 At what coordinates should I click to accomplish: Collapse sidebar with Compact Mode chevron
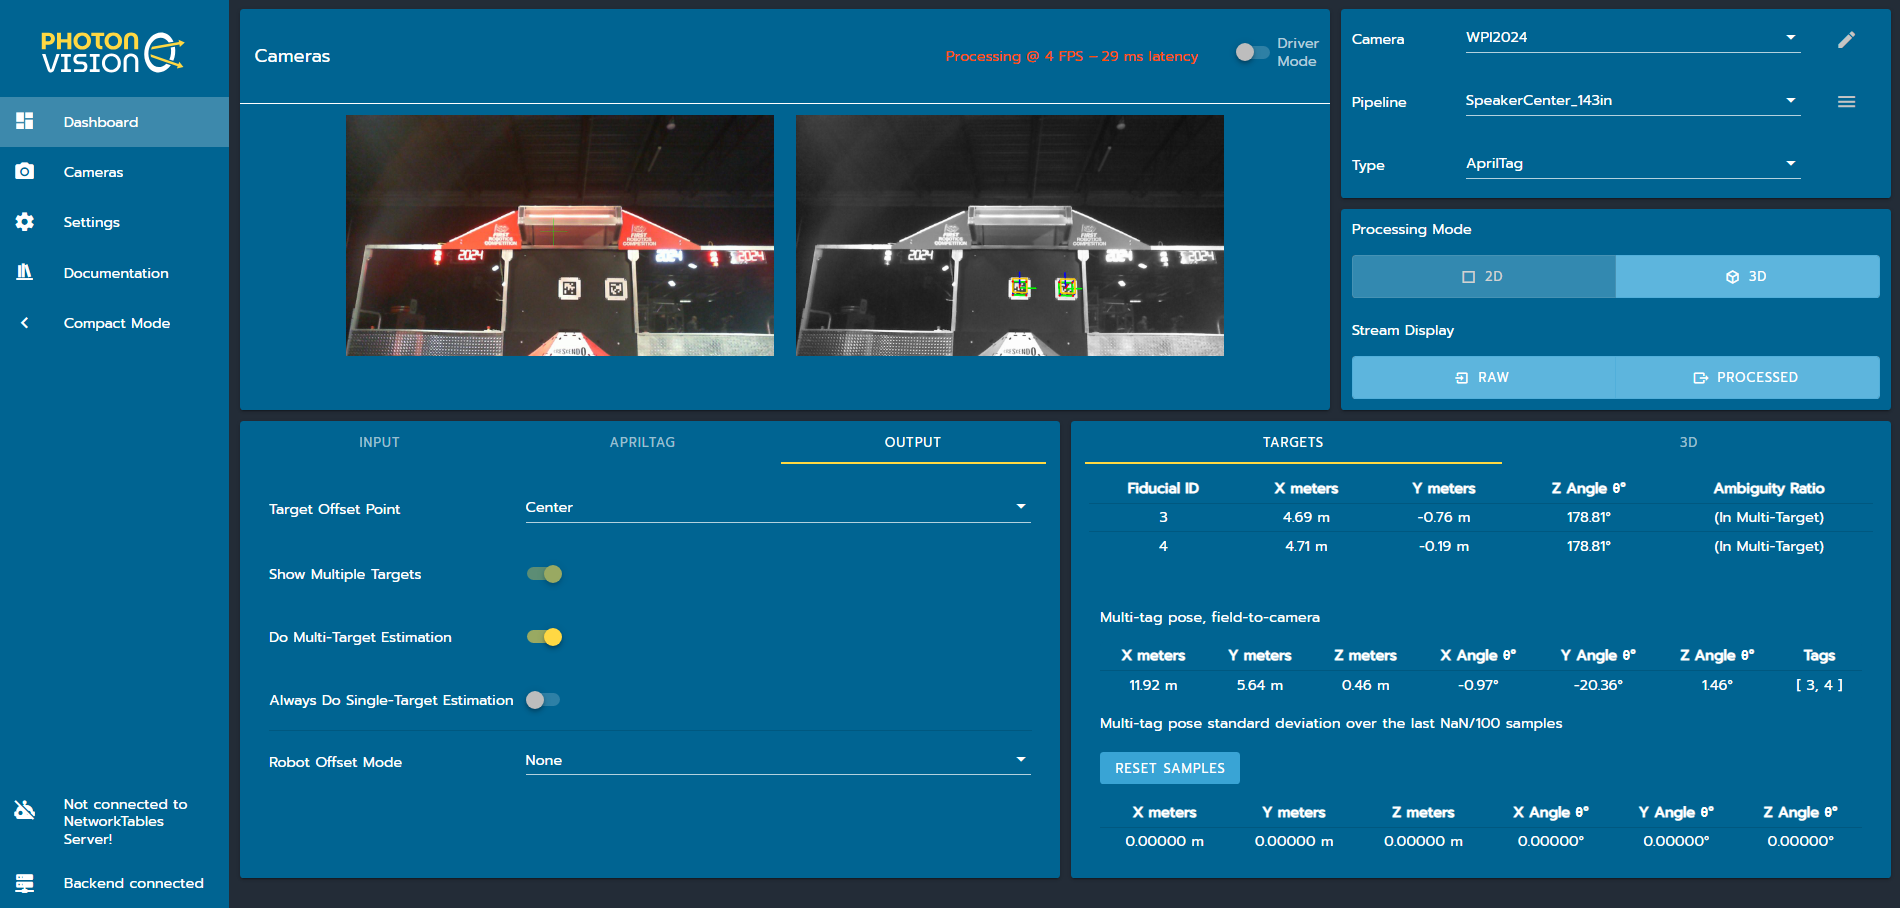coord(25,323)
